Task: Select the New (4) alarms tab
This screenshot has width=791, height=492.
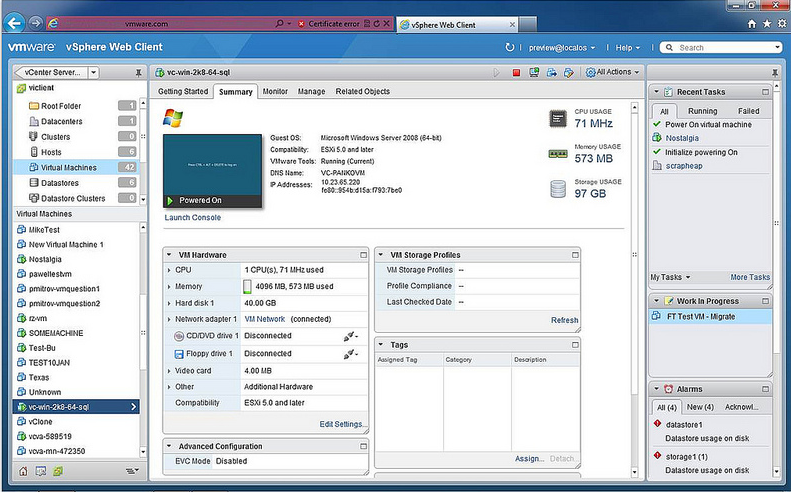Action: click(x=700, y=407)
